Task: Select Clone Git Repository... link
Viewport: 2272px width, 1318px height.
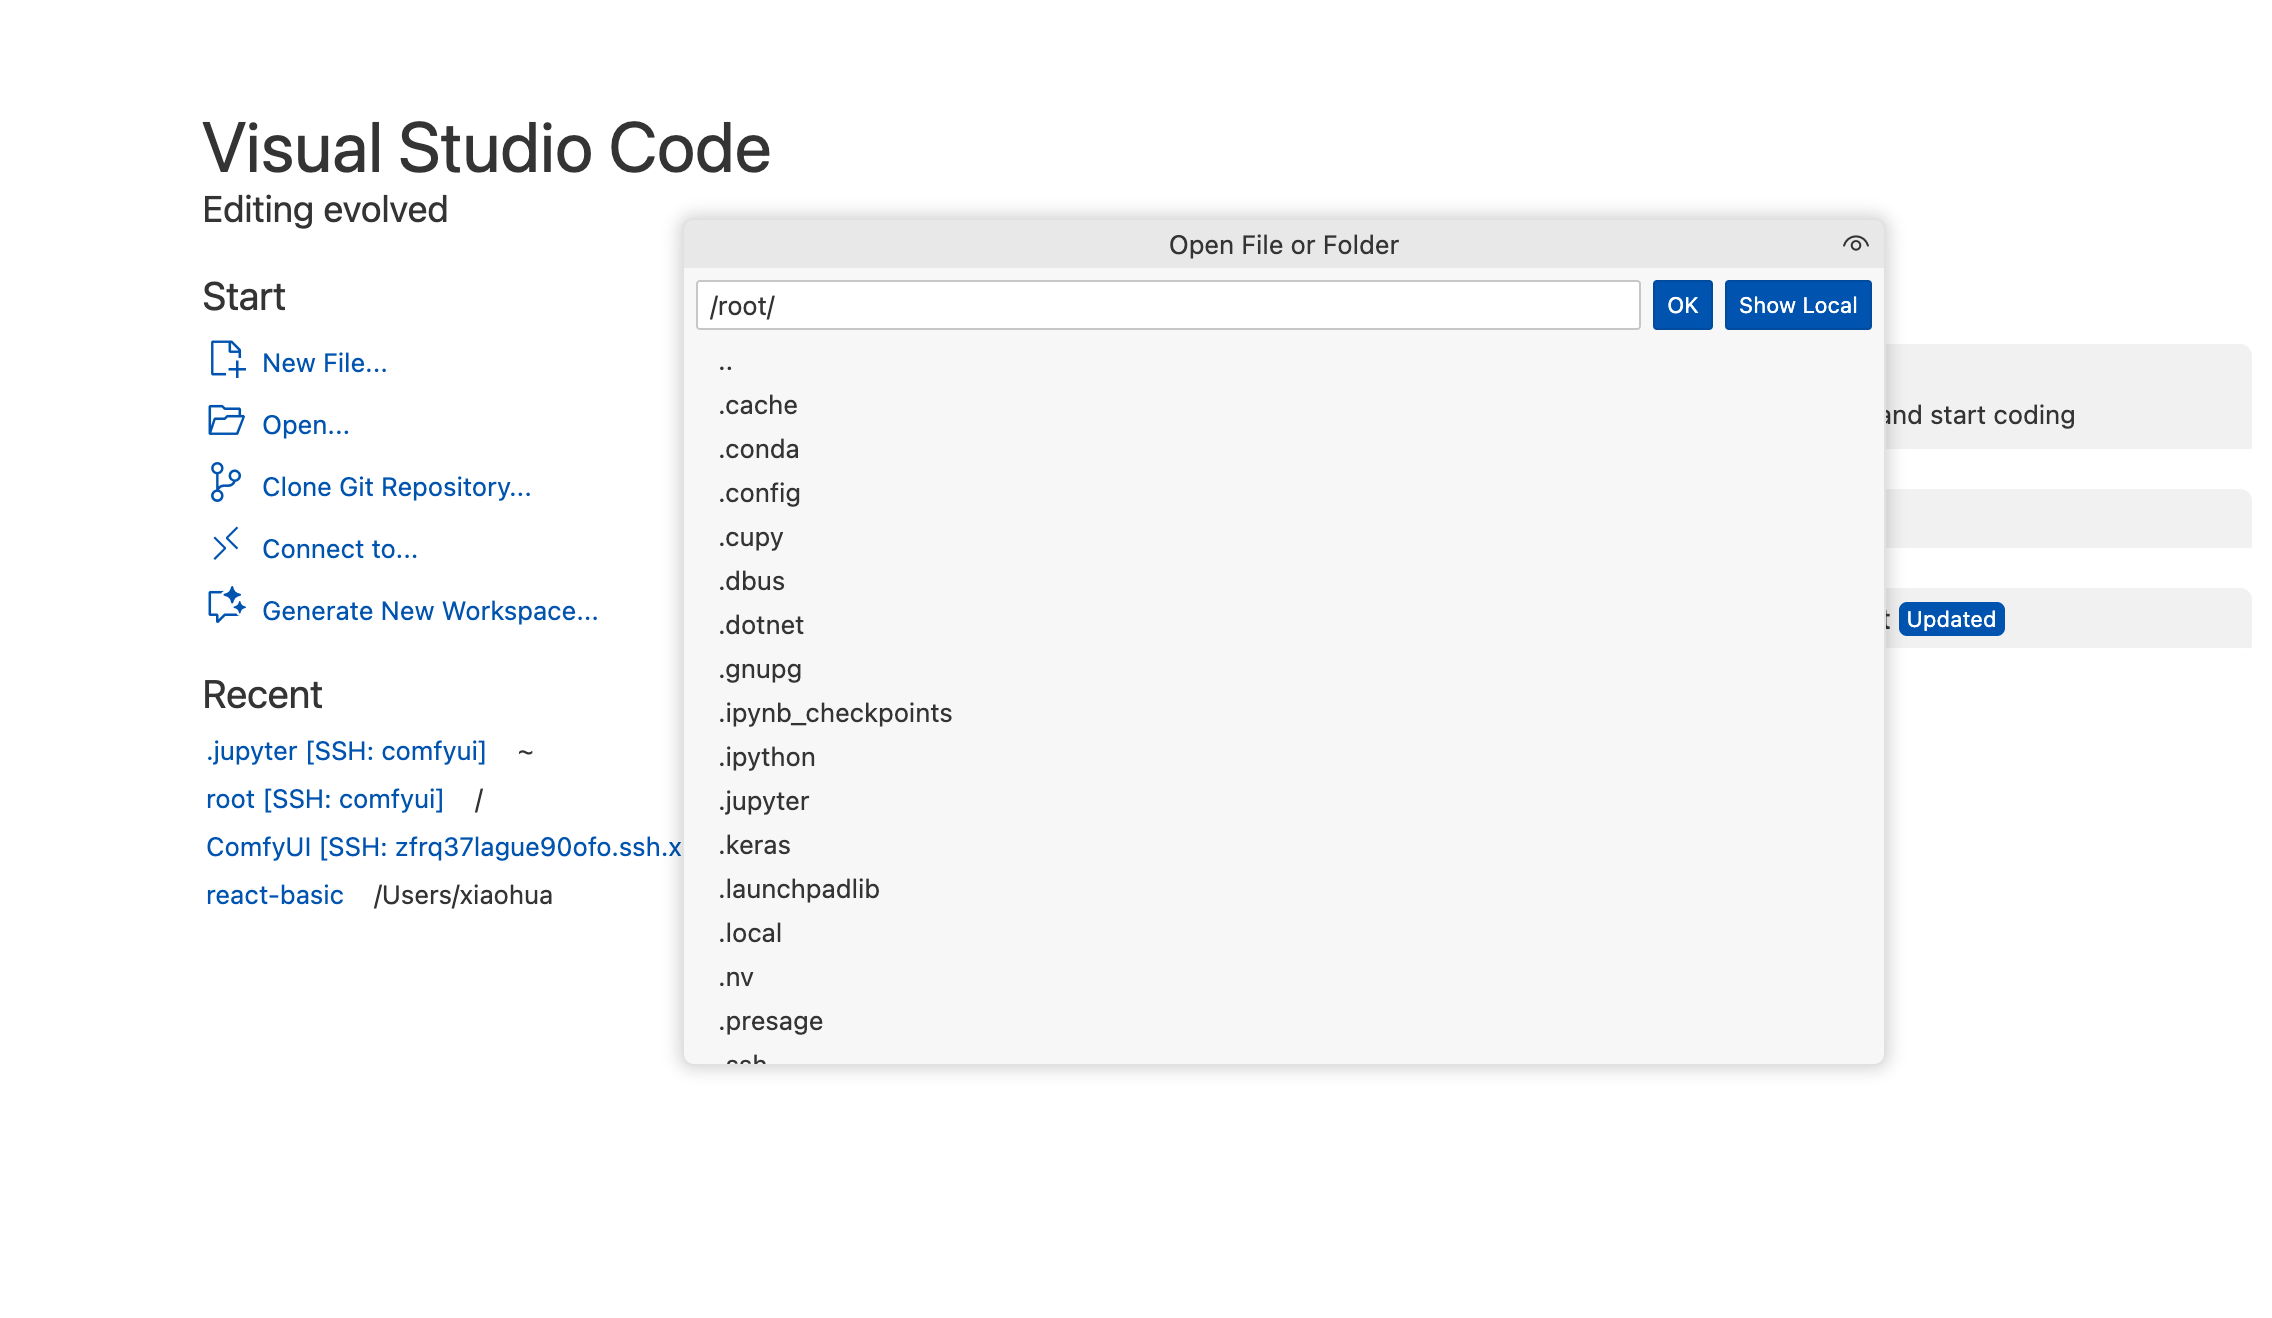Action: (396, 487)
